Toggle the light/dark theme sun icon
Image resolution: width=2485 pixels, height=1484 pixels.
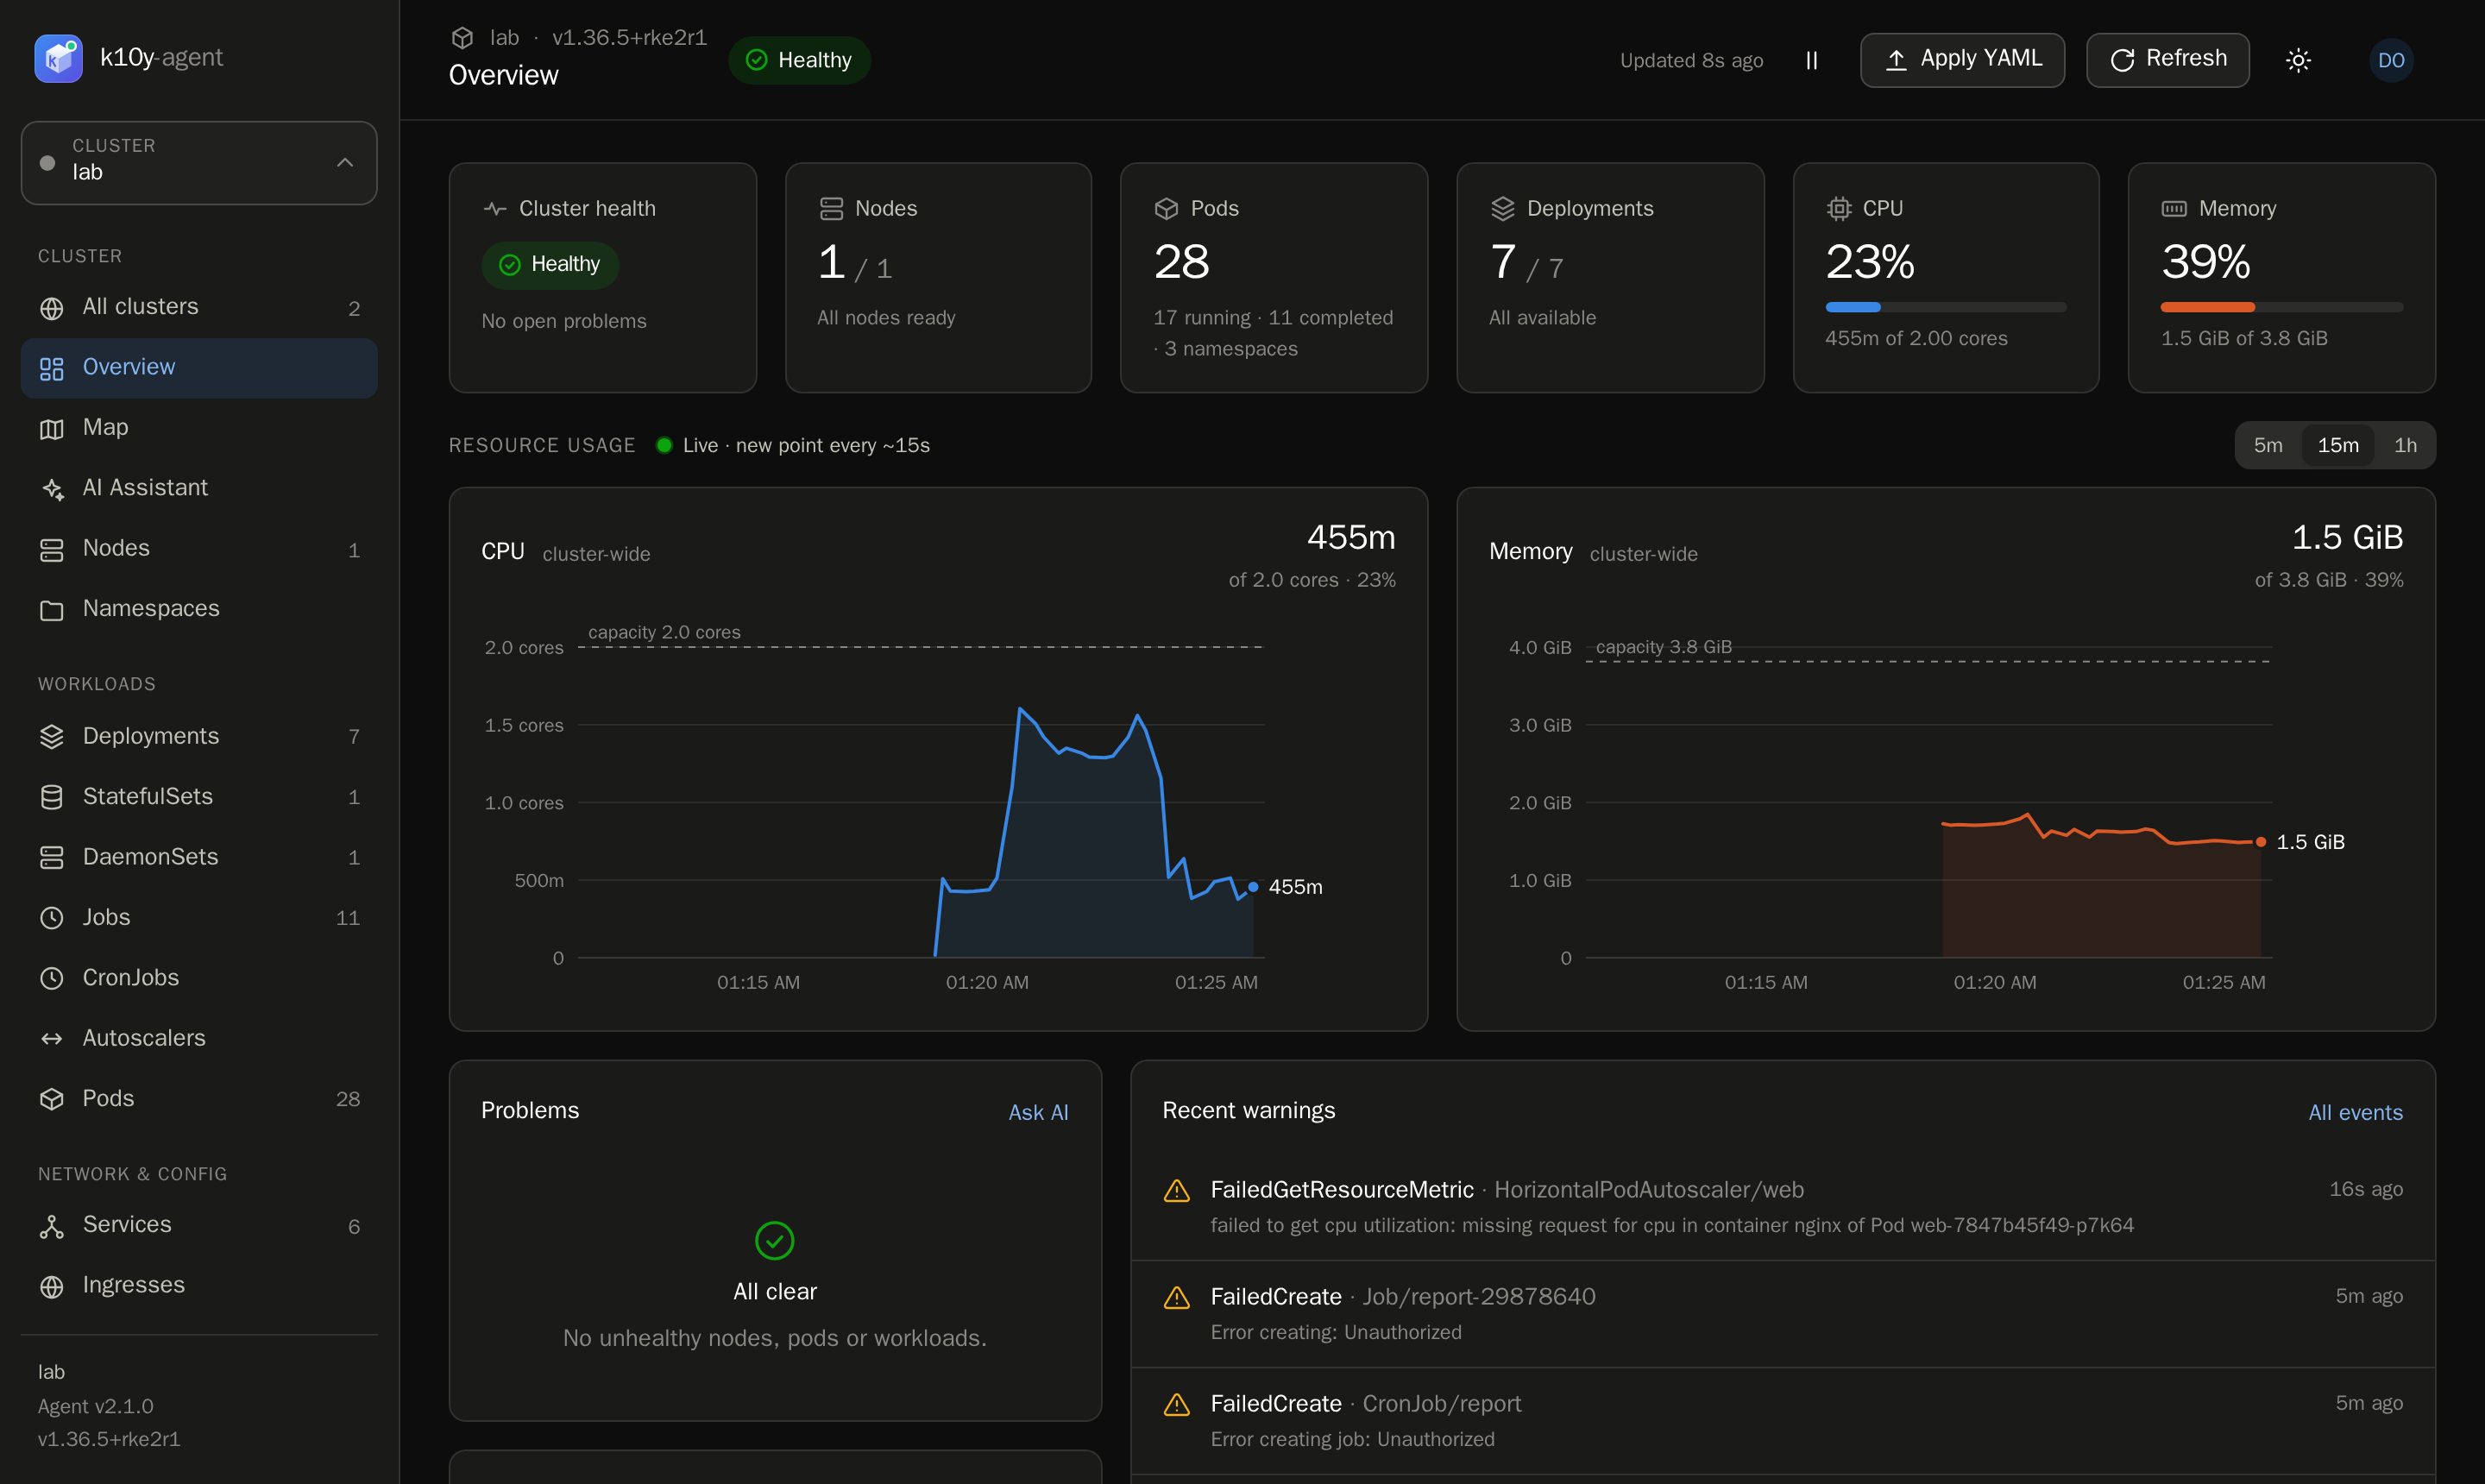point(2299,60)
